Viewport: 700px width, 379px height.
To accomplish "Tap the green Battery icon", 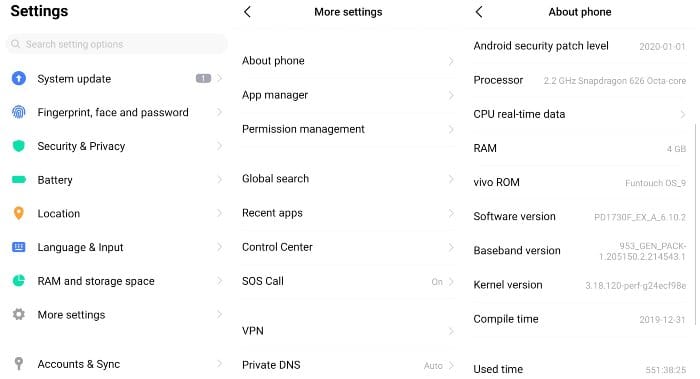I will (19, 179).
